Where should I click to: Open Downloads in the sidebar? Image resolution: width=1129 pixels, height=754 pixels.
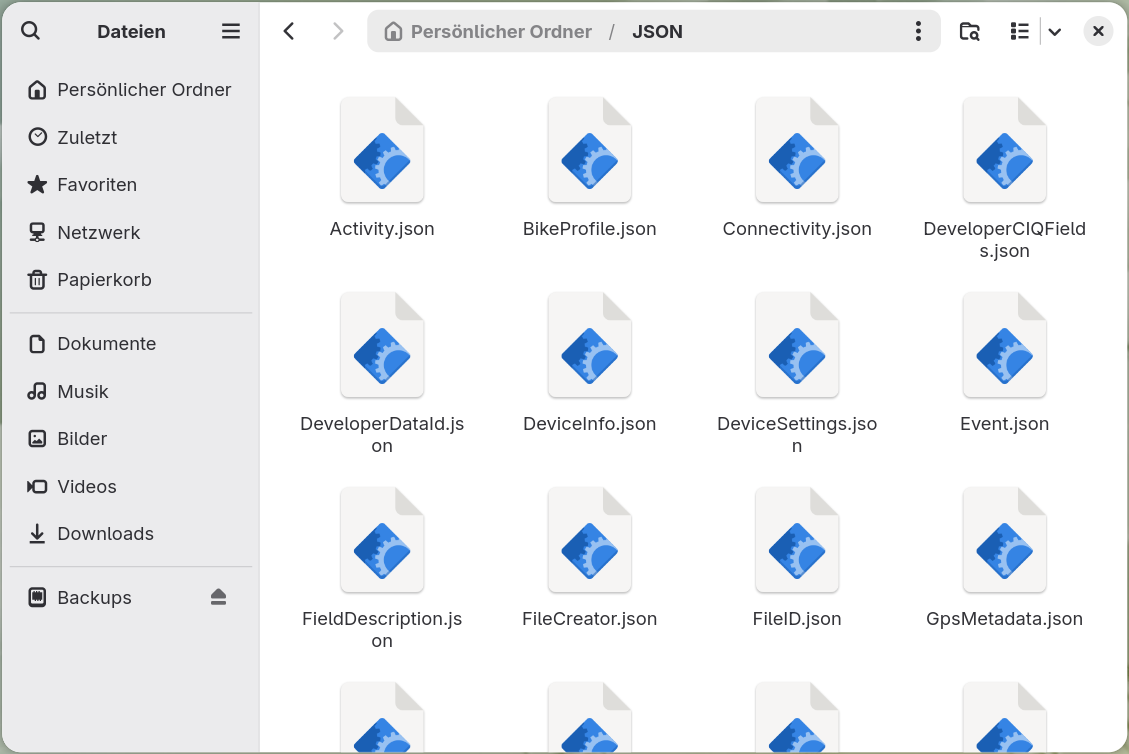[x=131, y=534]
